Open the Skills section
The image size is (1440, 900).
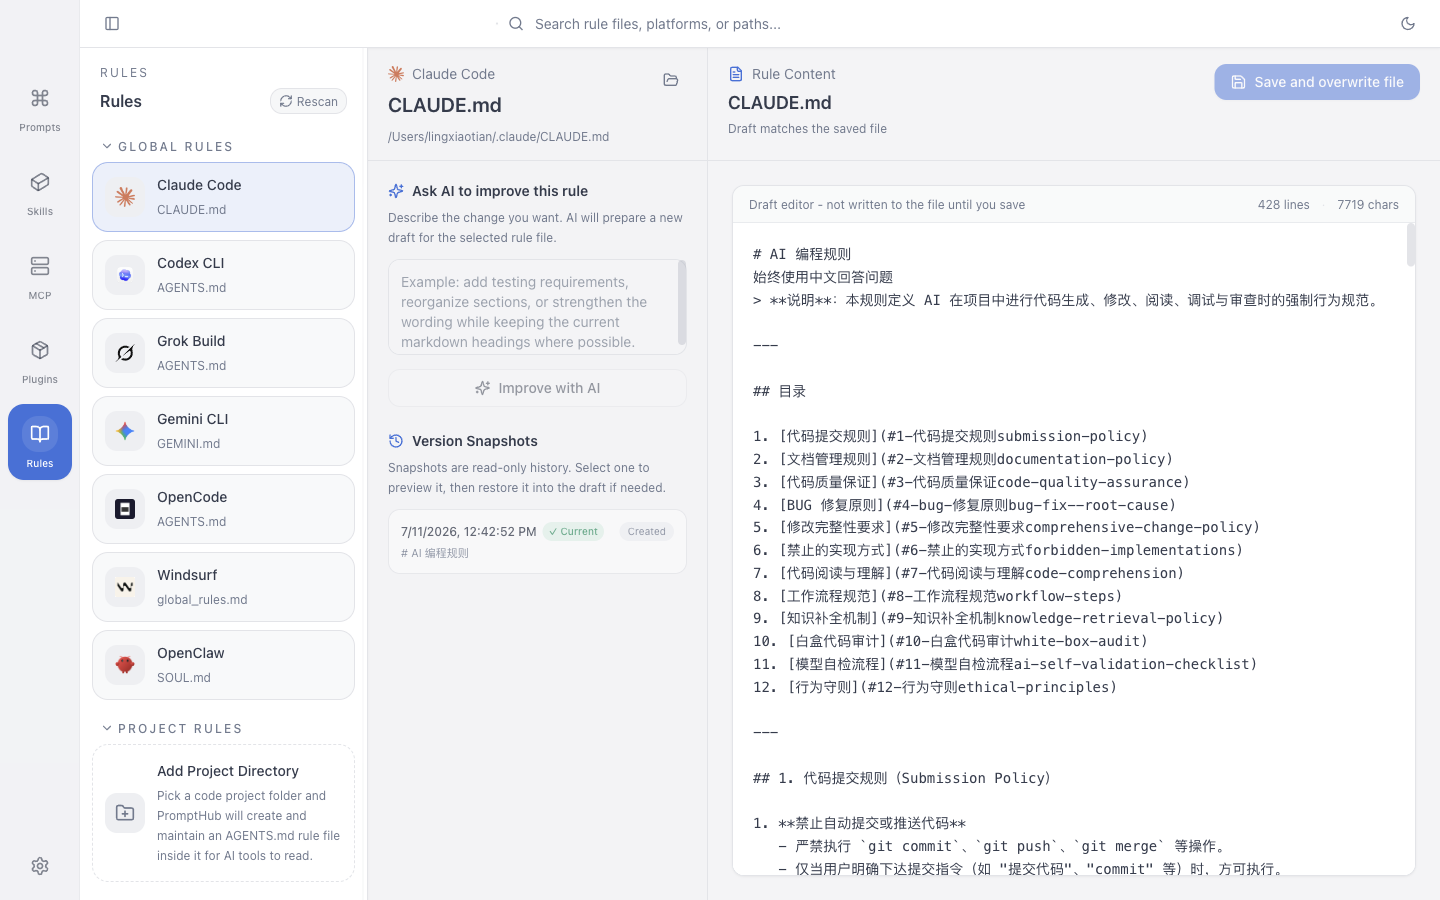[40, 192]
